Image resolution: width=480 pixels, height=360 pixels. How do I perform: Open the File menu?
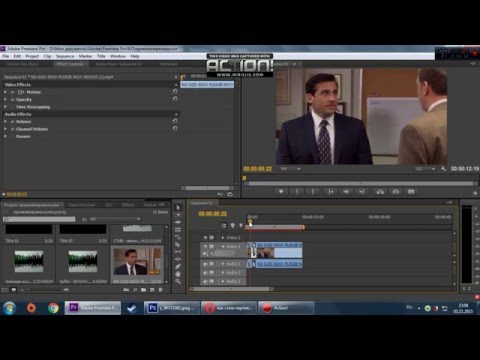click(x=6, y=56)
